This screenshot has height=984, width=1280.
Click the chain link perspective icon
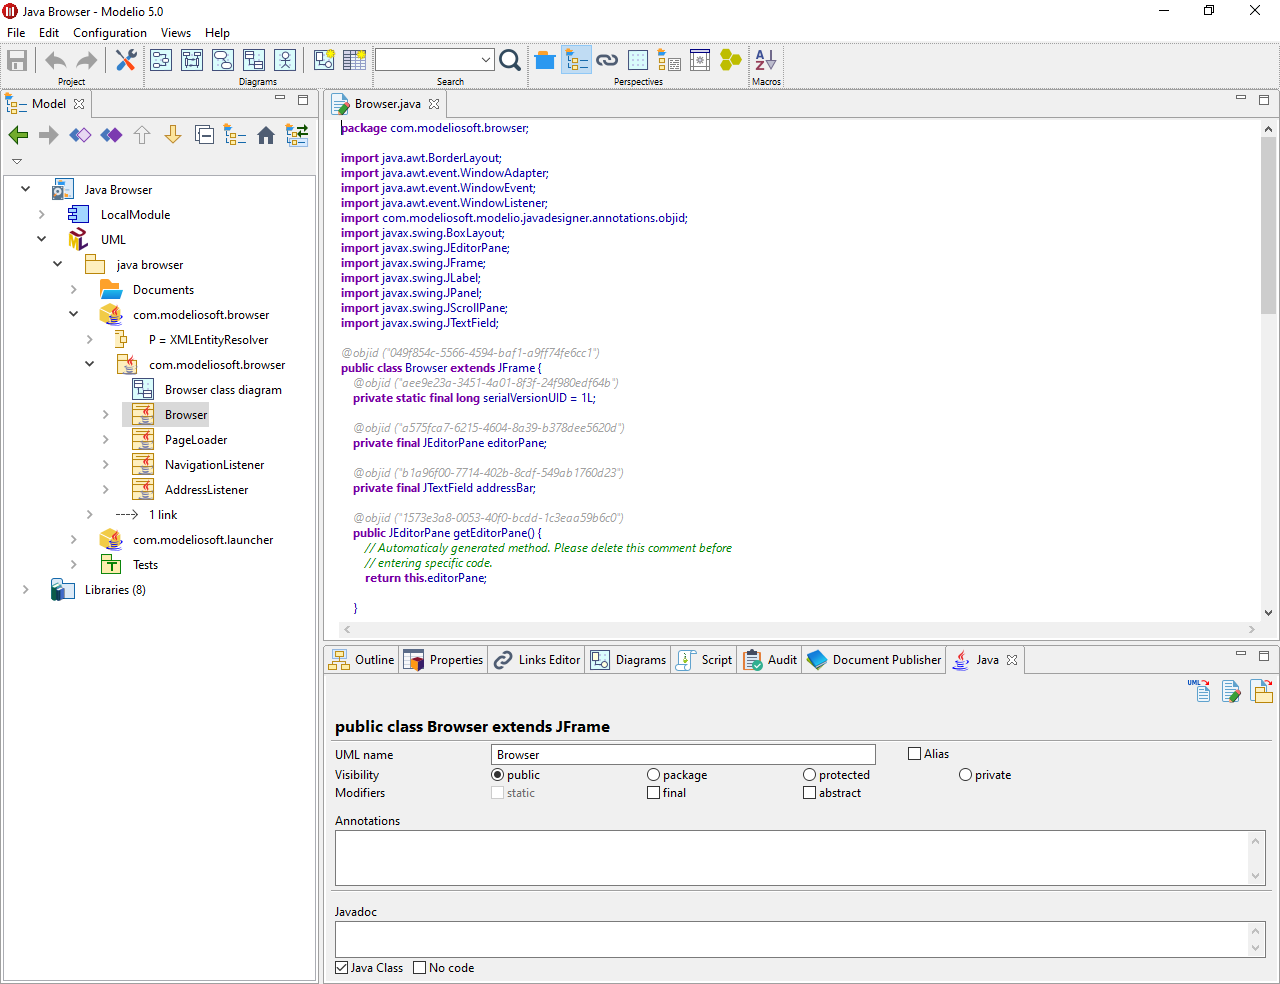[x=607, y=60]
